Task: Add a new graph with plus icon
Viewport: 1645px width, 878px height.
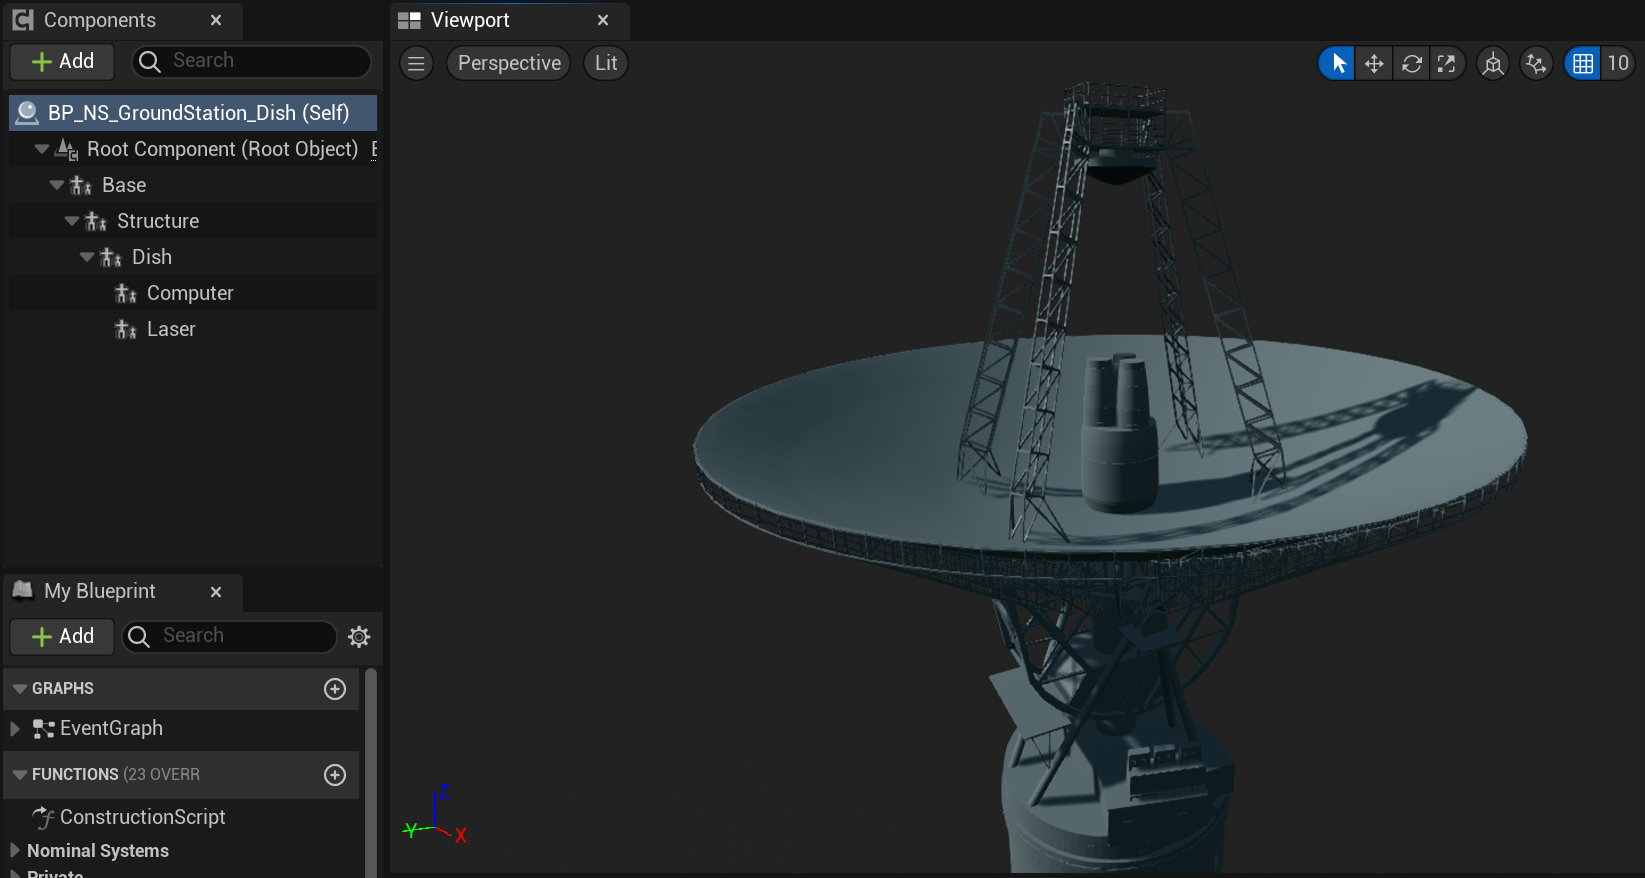Action: click(x=335, y=689)
